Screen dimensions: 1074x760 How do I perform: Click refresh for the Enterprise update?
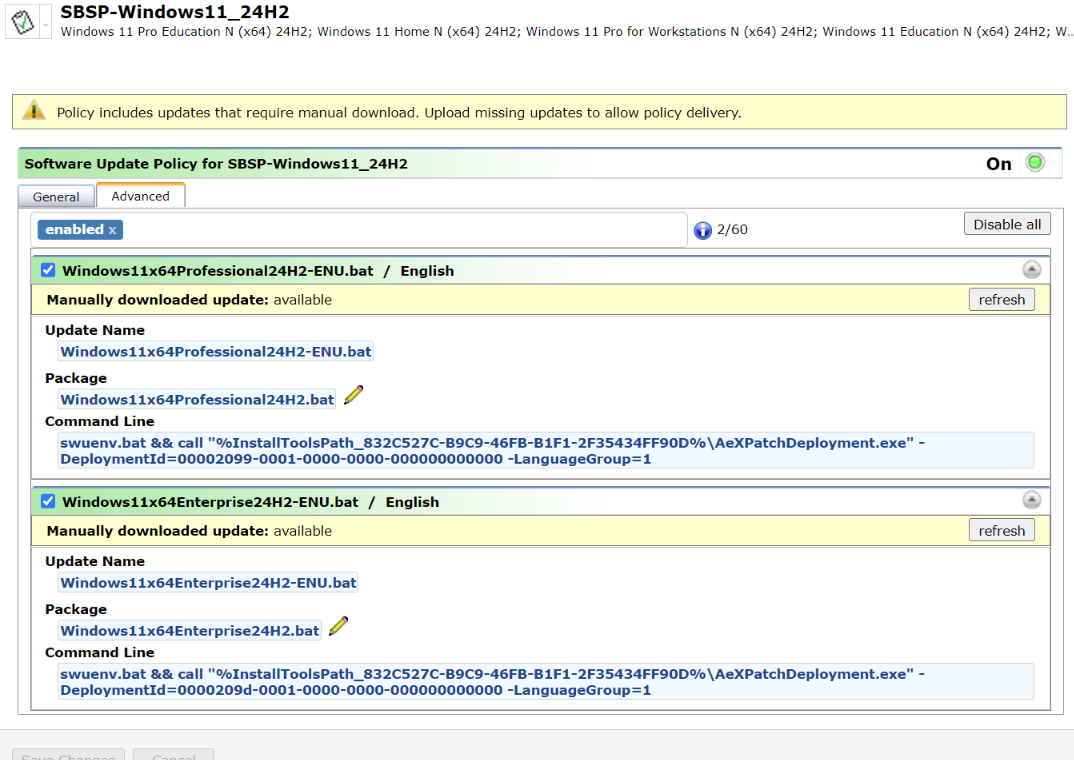1001,531
